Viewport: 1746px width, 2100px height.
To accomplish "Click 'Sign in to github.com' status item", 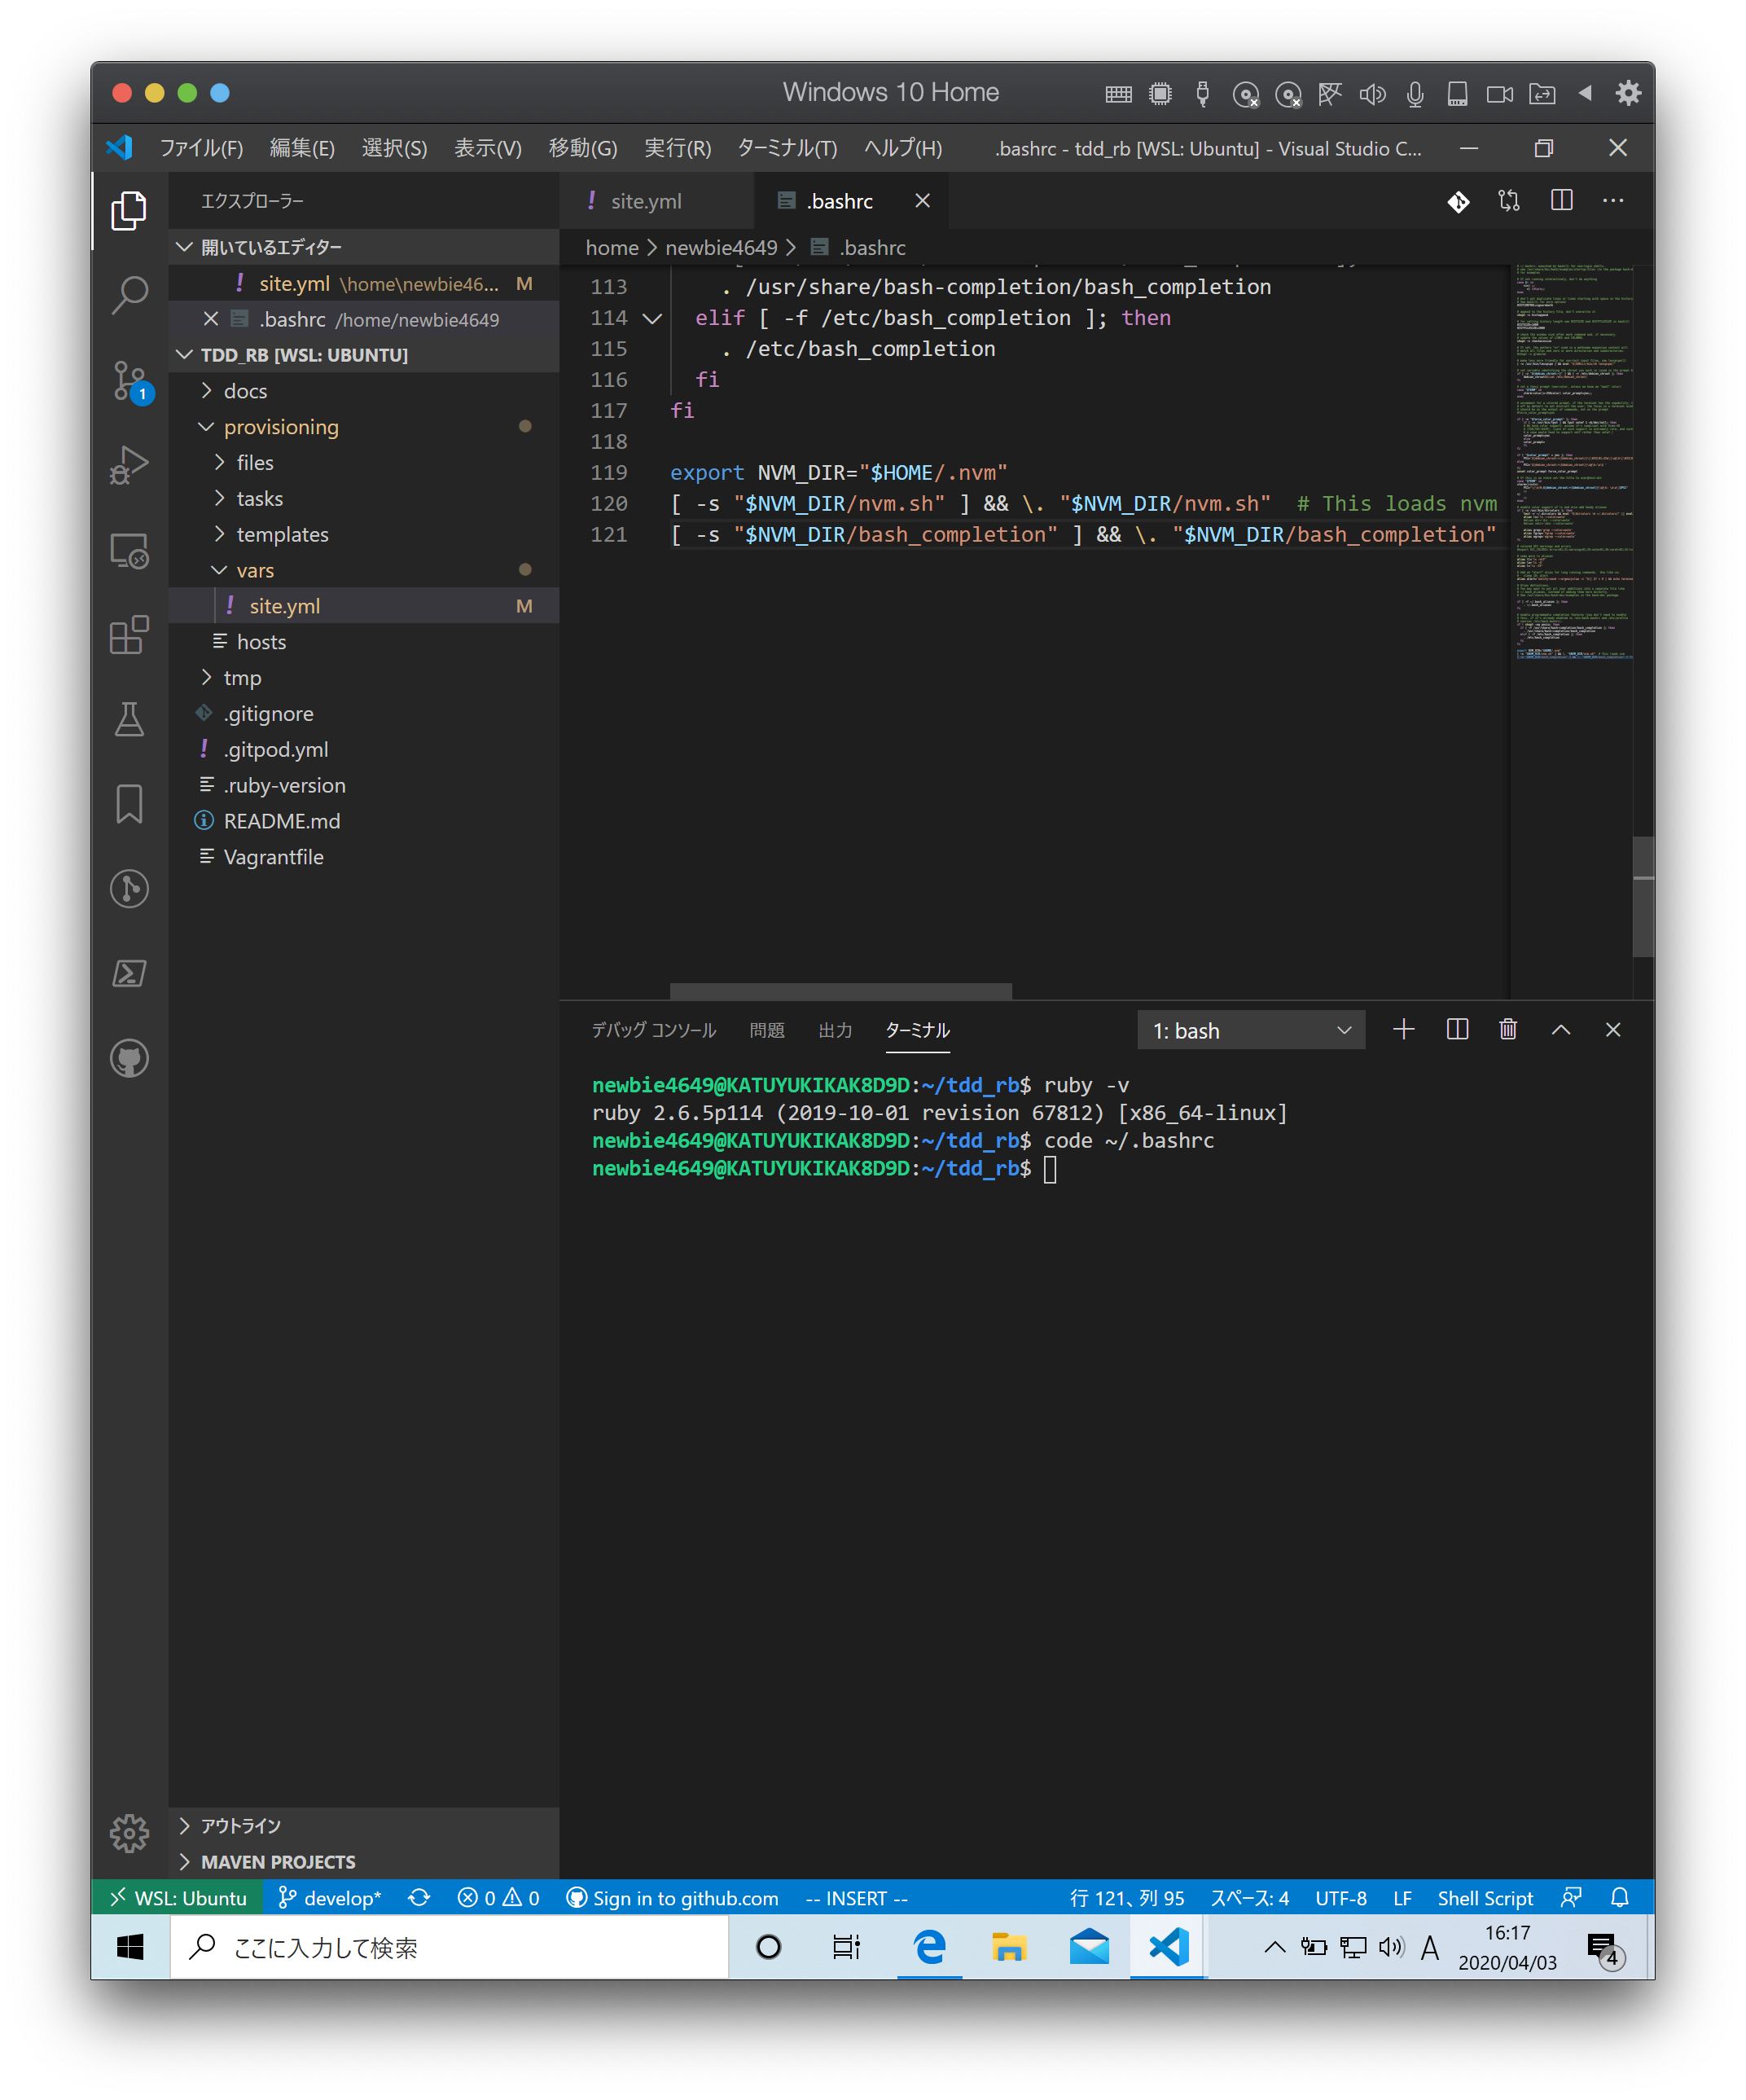I will point(672,1898).
